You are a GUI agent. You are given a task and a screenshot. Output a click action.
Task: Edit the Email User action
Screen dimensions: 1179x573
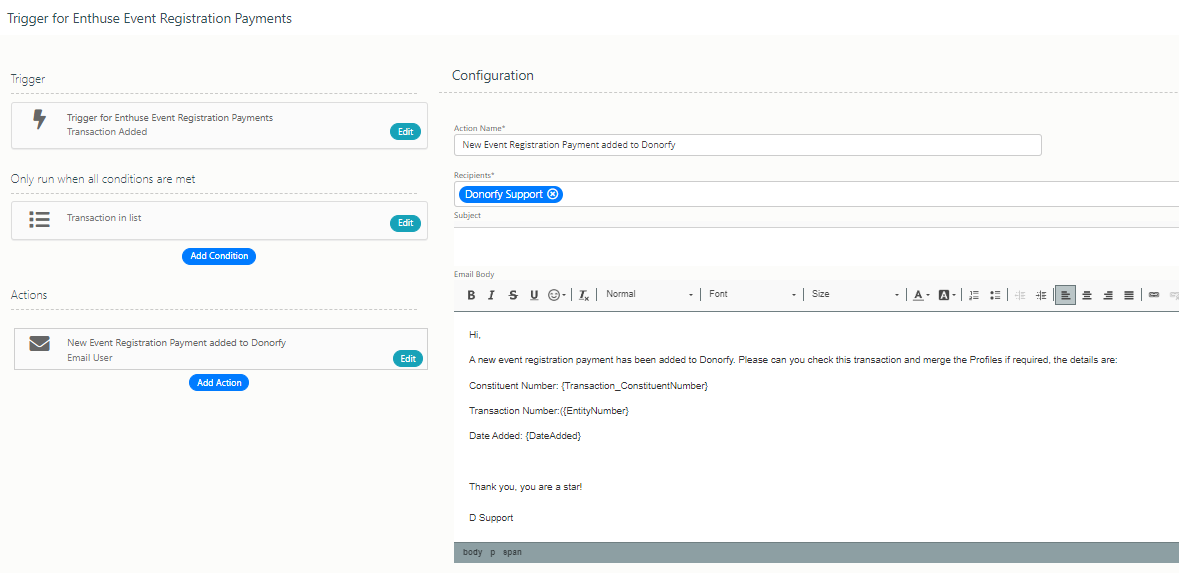tap(408, 359)
